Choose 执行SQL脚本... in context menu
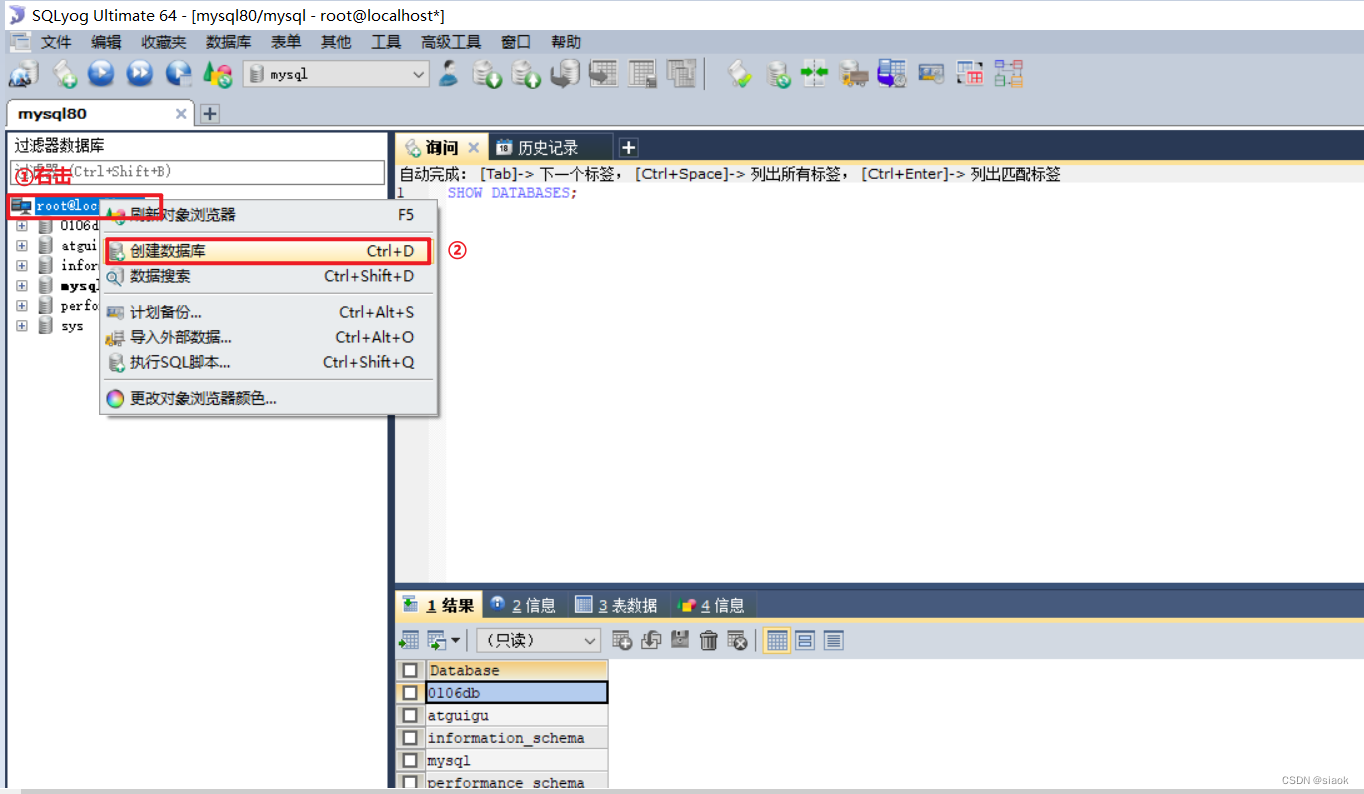The image size is (1364, 794). point(268,362)
